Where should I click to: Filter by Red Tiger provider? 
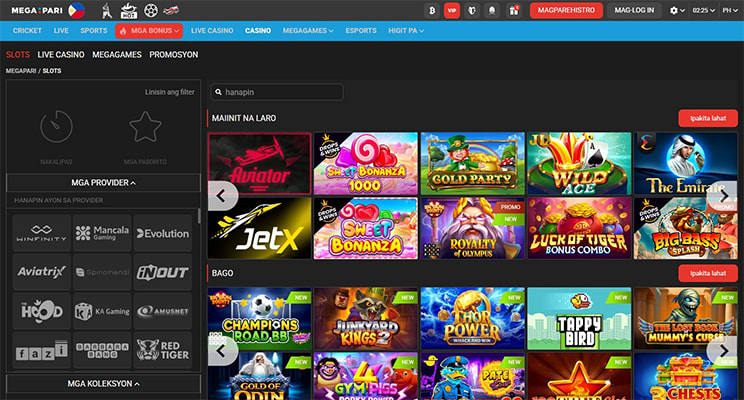click(163, 350)
